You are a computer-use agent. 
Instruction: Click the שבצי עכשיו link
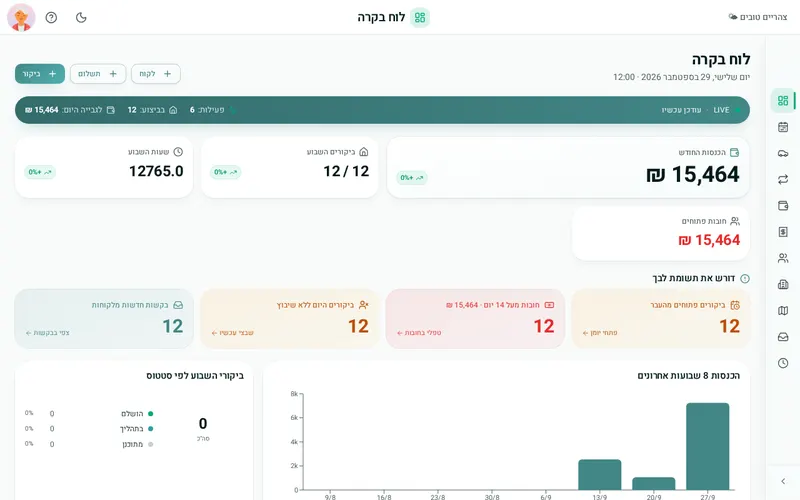tap(233, 333)
